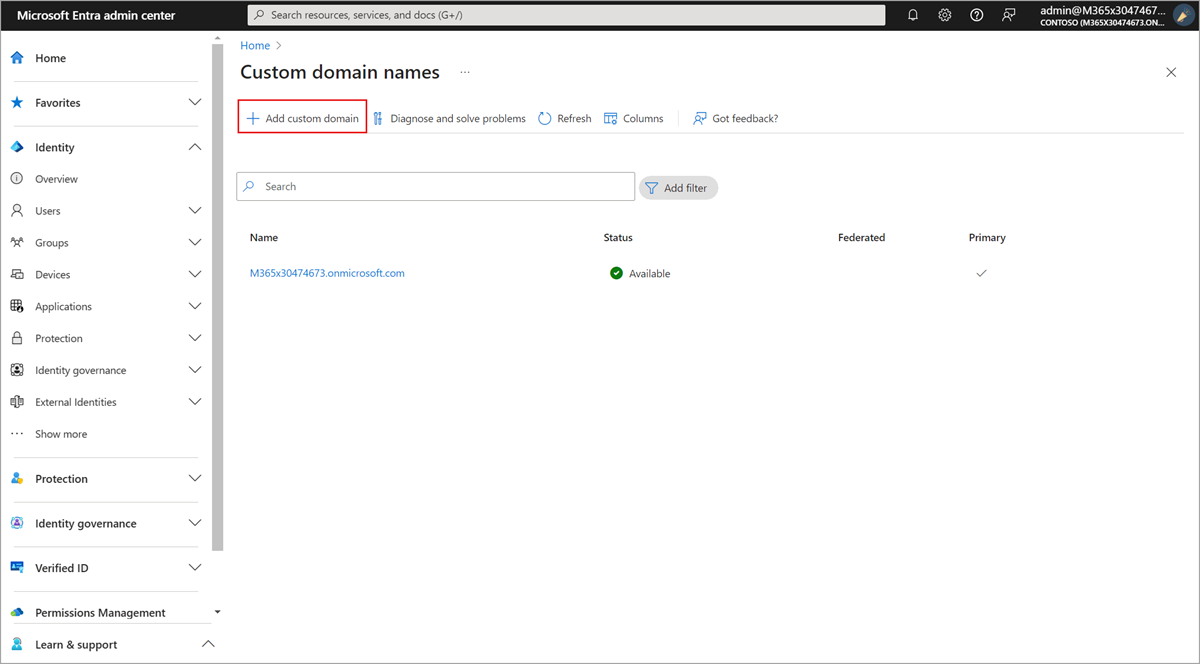Screen dimensions: 1200x664
Task: Open Overview in the Identity menu
Action: pos(56,179)
